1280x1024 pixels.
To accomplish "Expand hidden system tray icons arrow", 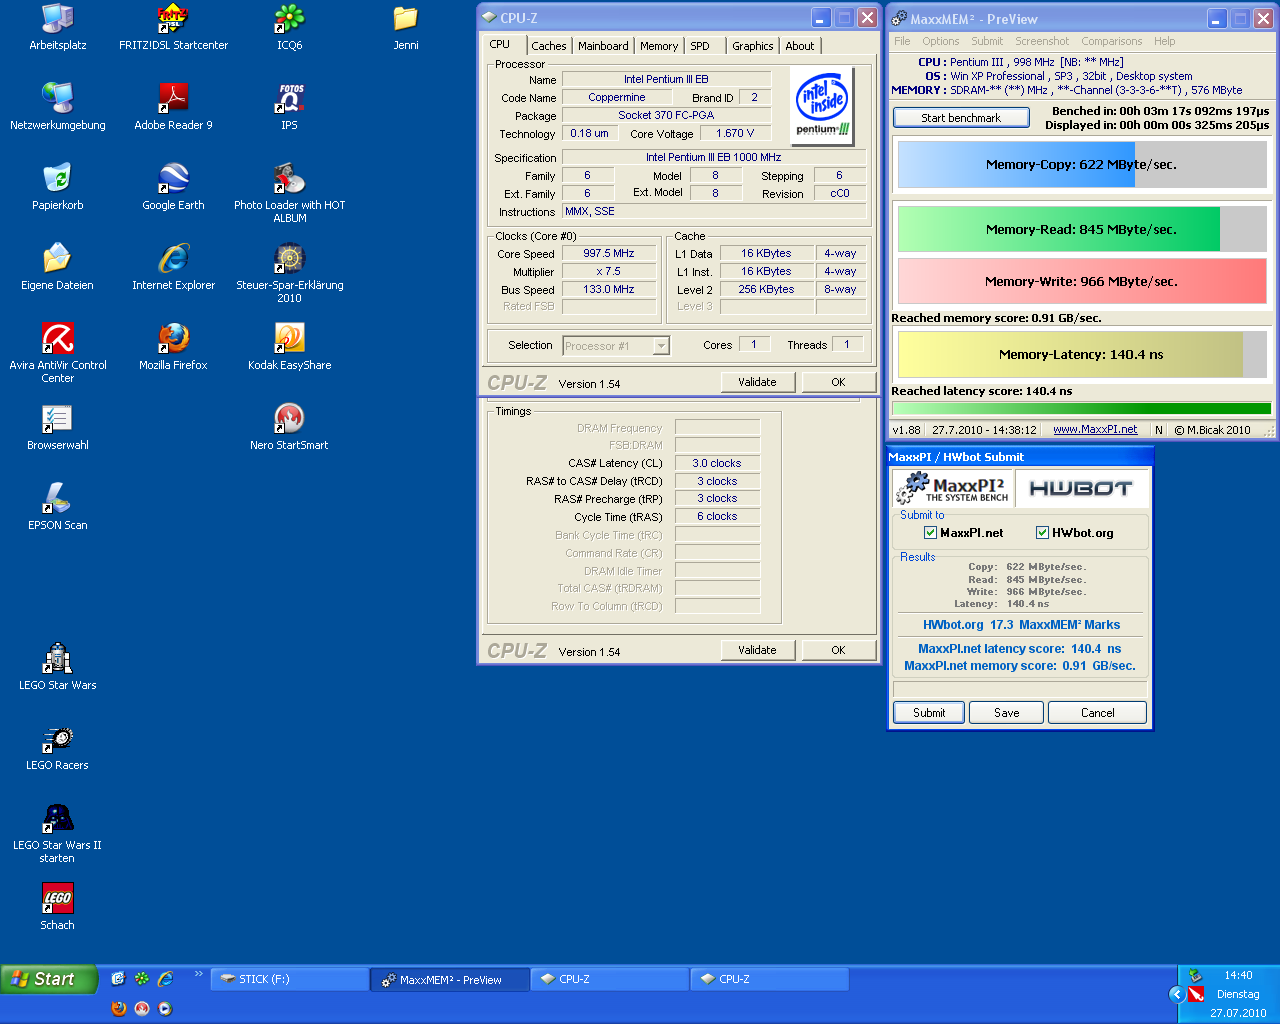I will click(1176, 994).
